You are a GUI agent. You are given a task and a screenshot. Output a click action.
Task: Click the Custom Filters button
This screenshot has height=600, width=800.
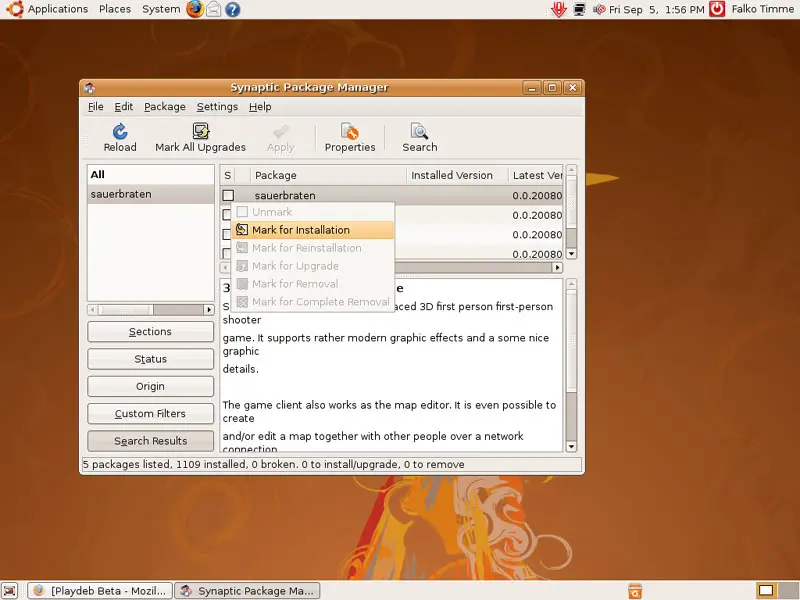click(x=151, y=414)
